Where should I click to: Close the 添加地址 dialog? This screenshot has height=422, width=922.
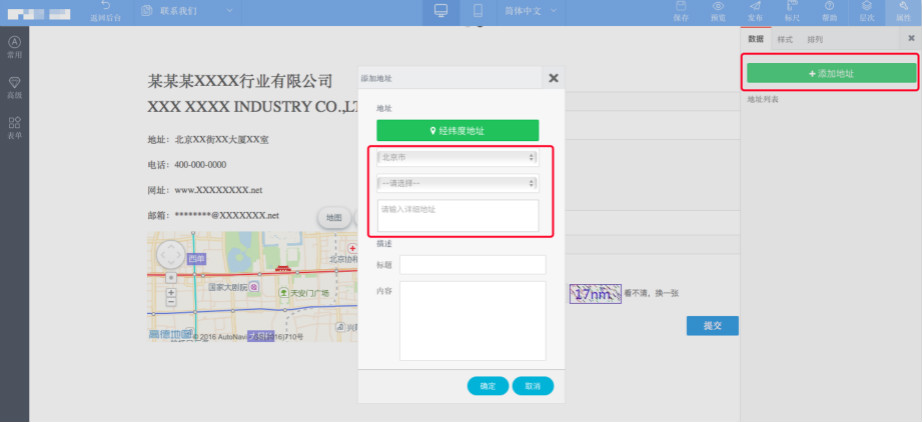coord(553,77)
